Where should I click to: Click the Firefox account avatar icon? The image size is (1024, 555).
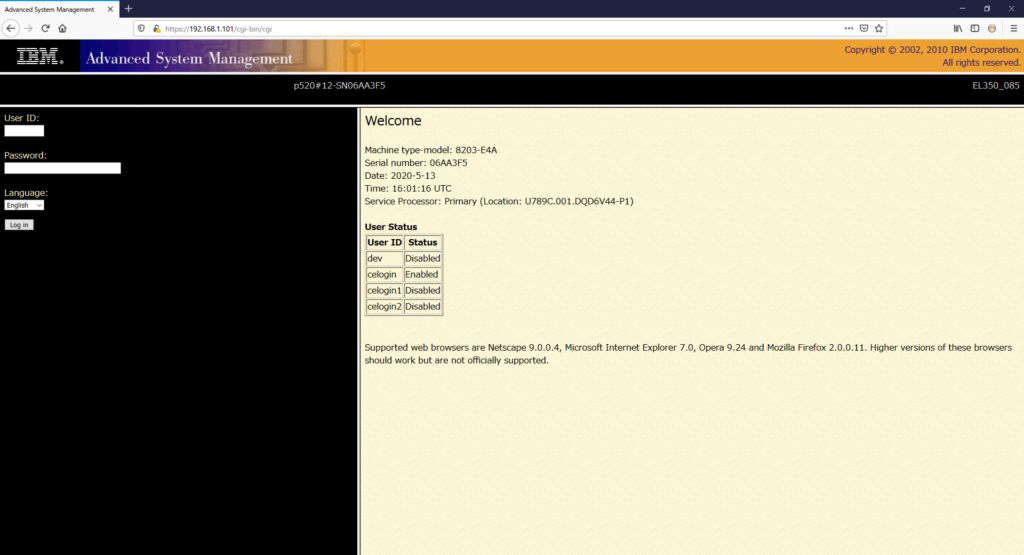(992, 28)
